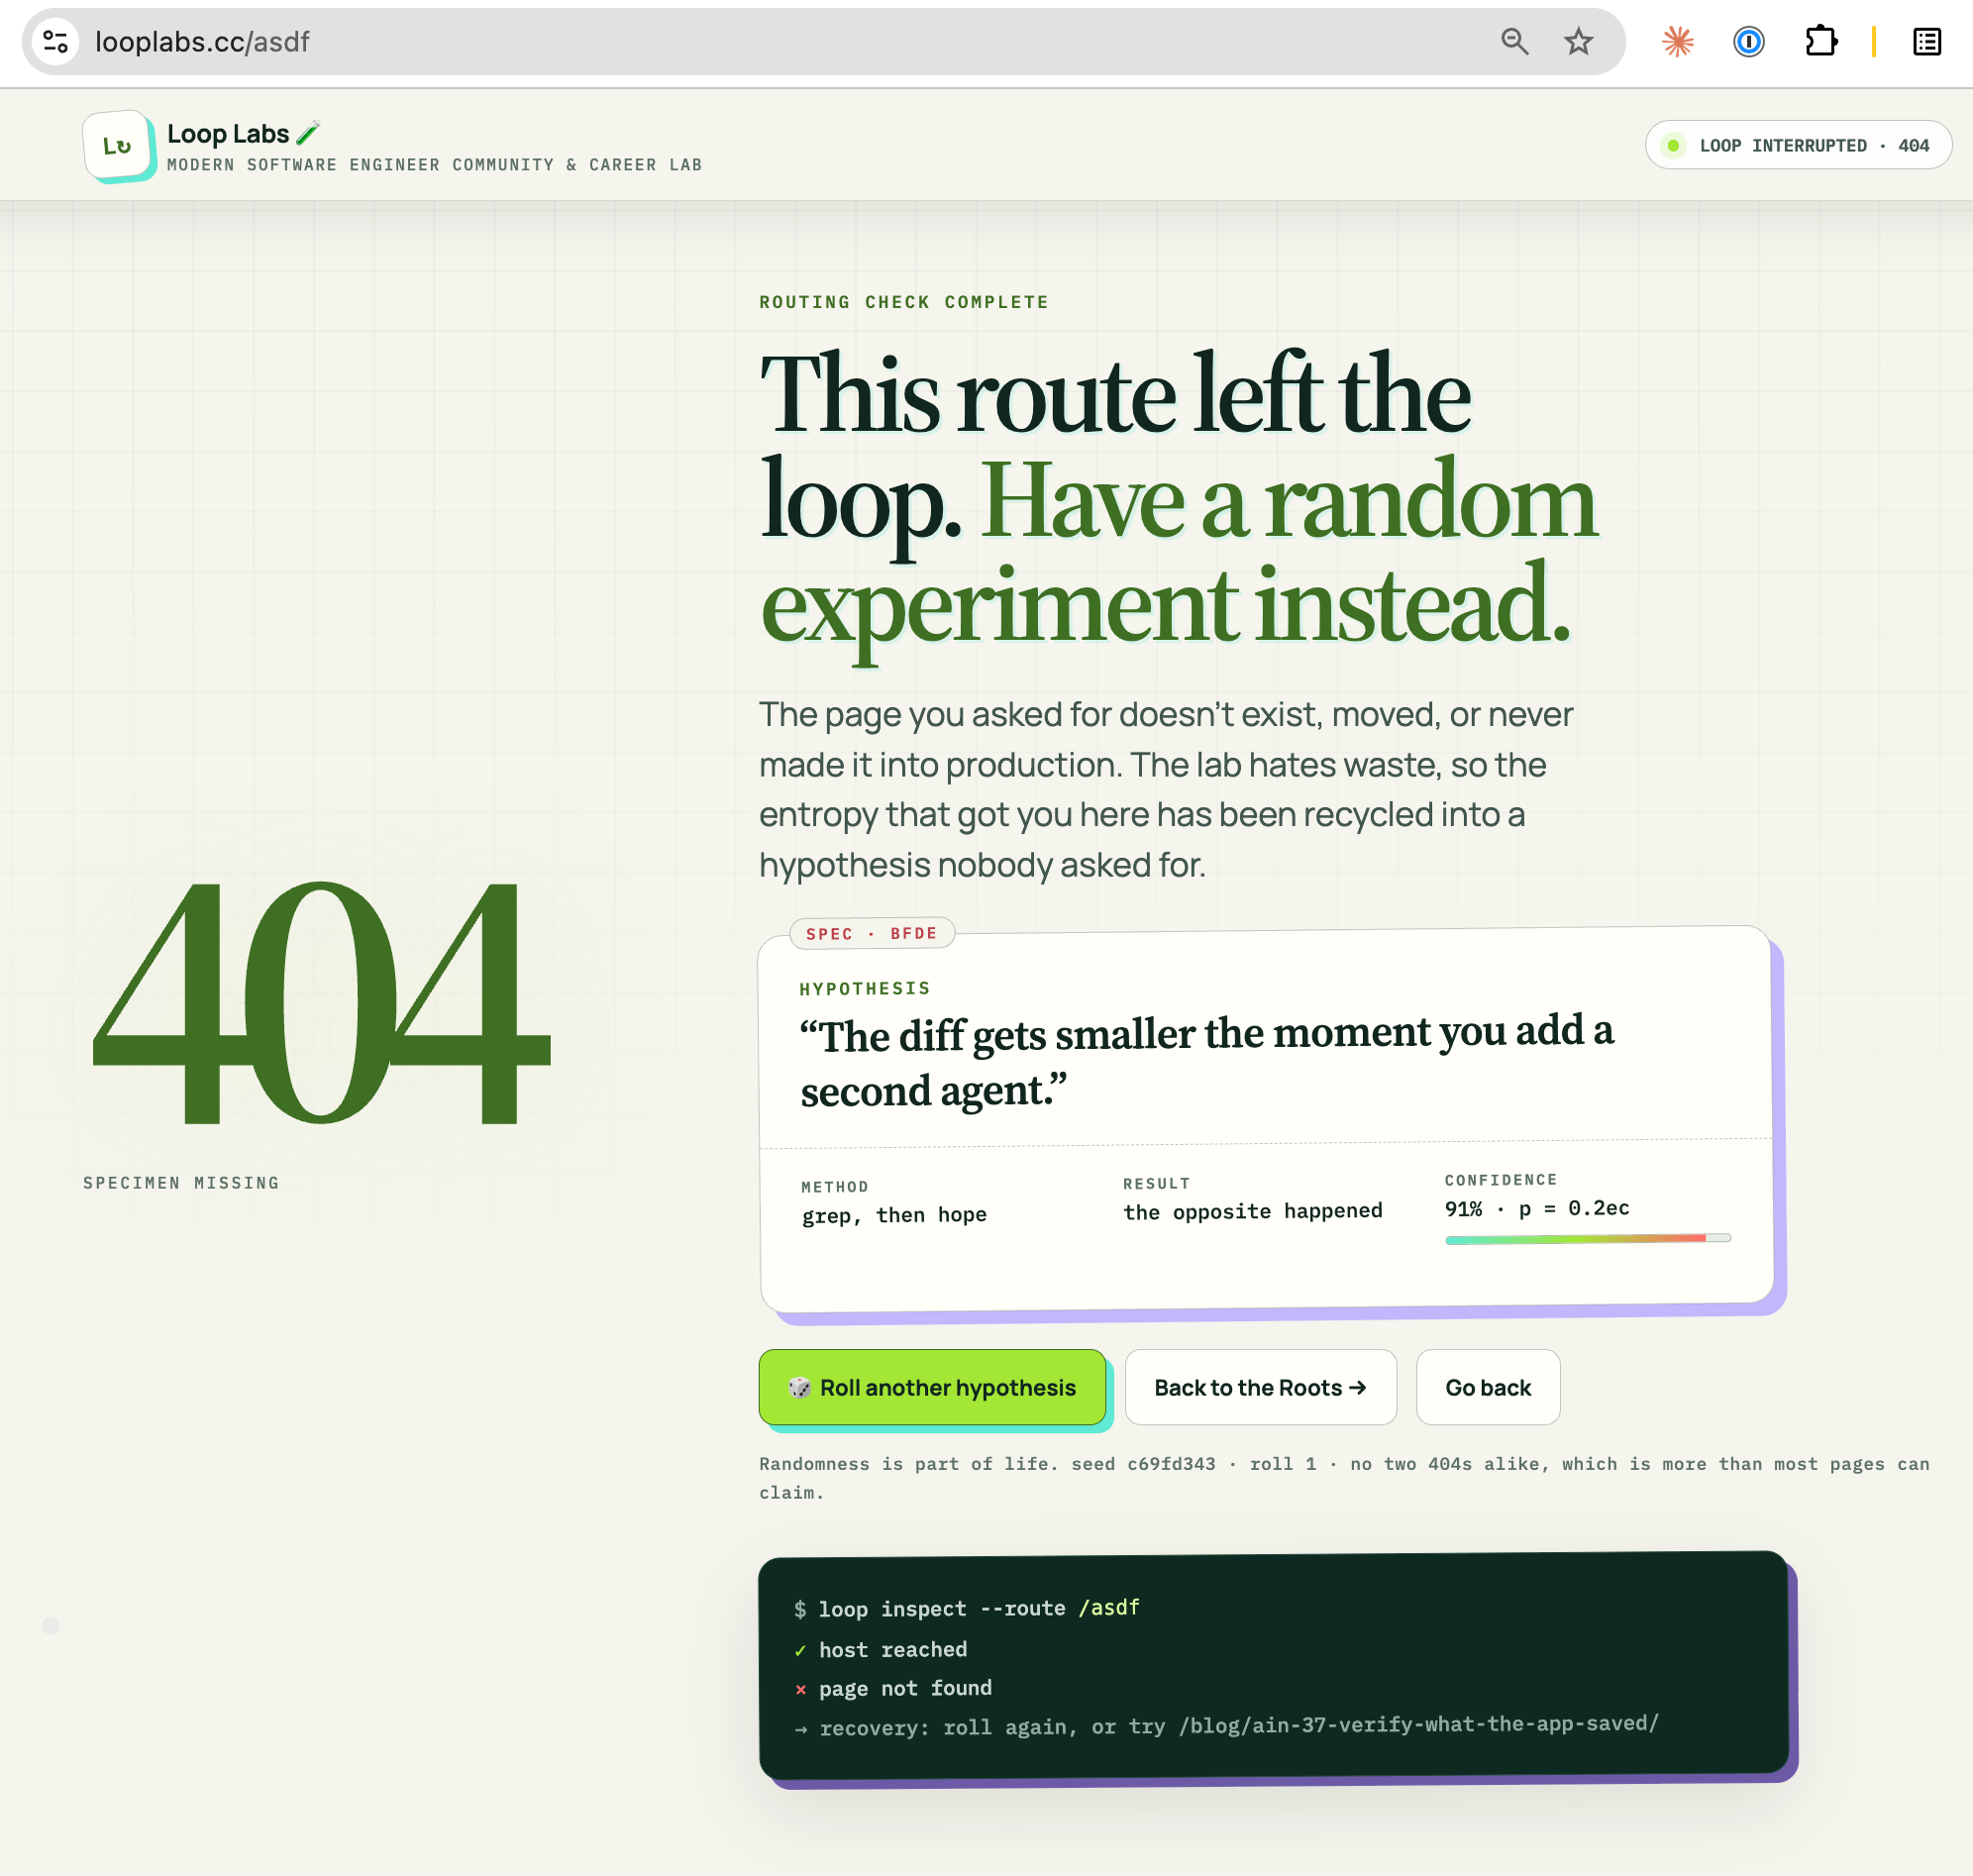Viewport: 1973px width, 1876px height.
Task: Click the Go back button
Action: point(1487,1387)
